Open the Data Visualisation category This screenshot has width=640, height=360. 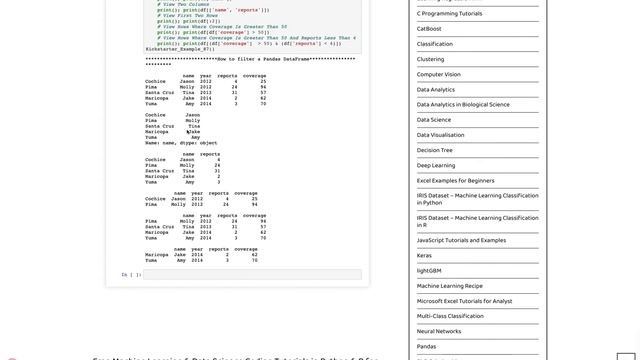(x=440, y=135)
